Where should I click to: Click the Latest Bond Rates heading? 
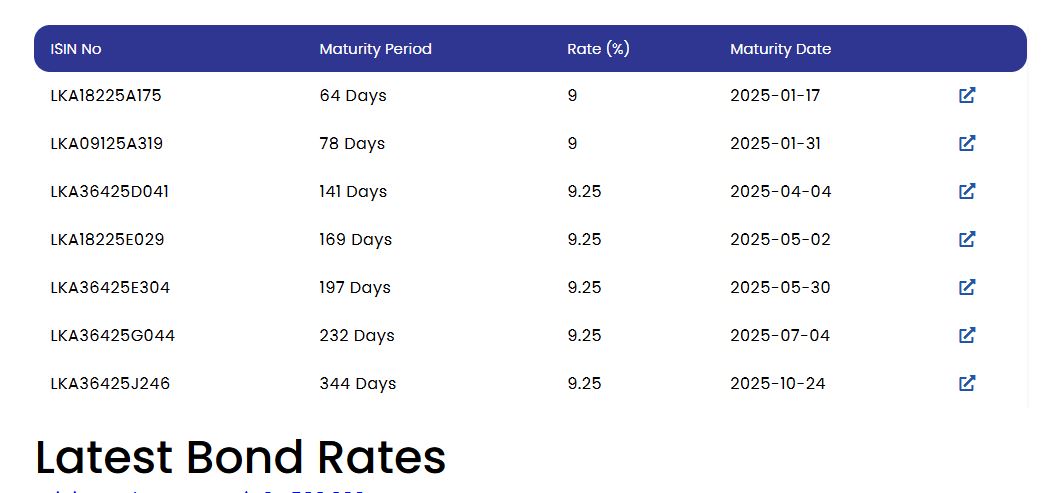[x=240, y=457]
